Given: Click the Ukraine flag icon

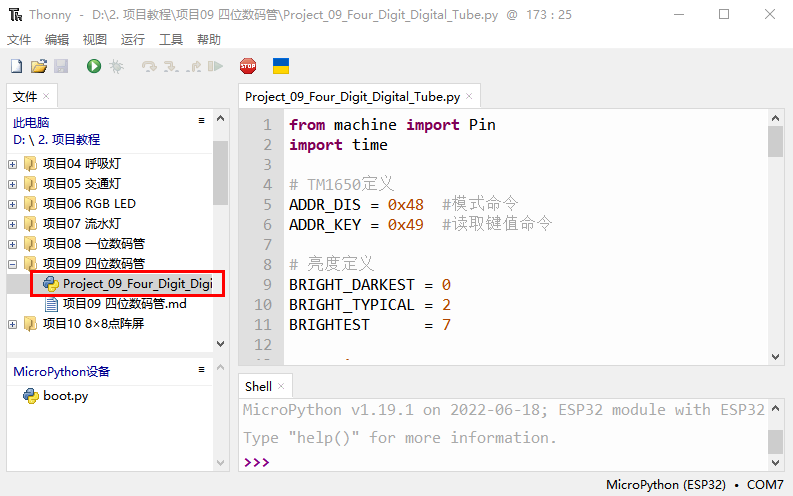Looking at the screenshot, I should point(281,66).
